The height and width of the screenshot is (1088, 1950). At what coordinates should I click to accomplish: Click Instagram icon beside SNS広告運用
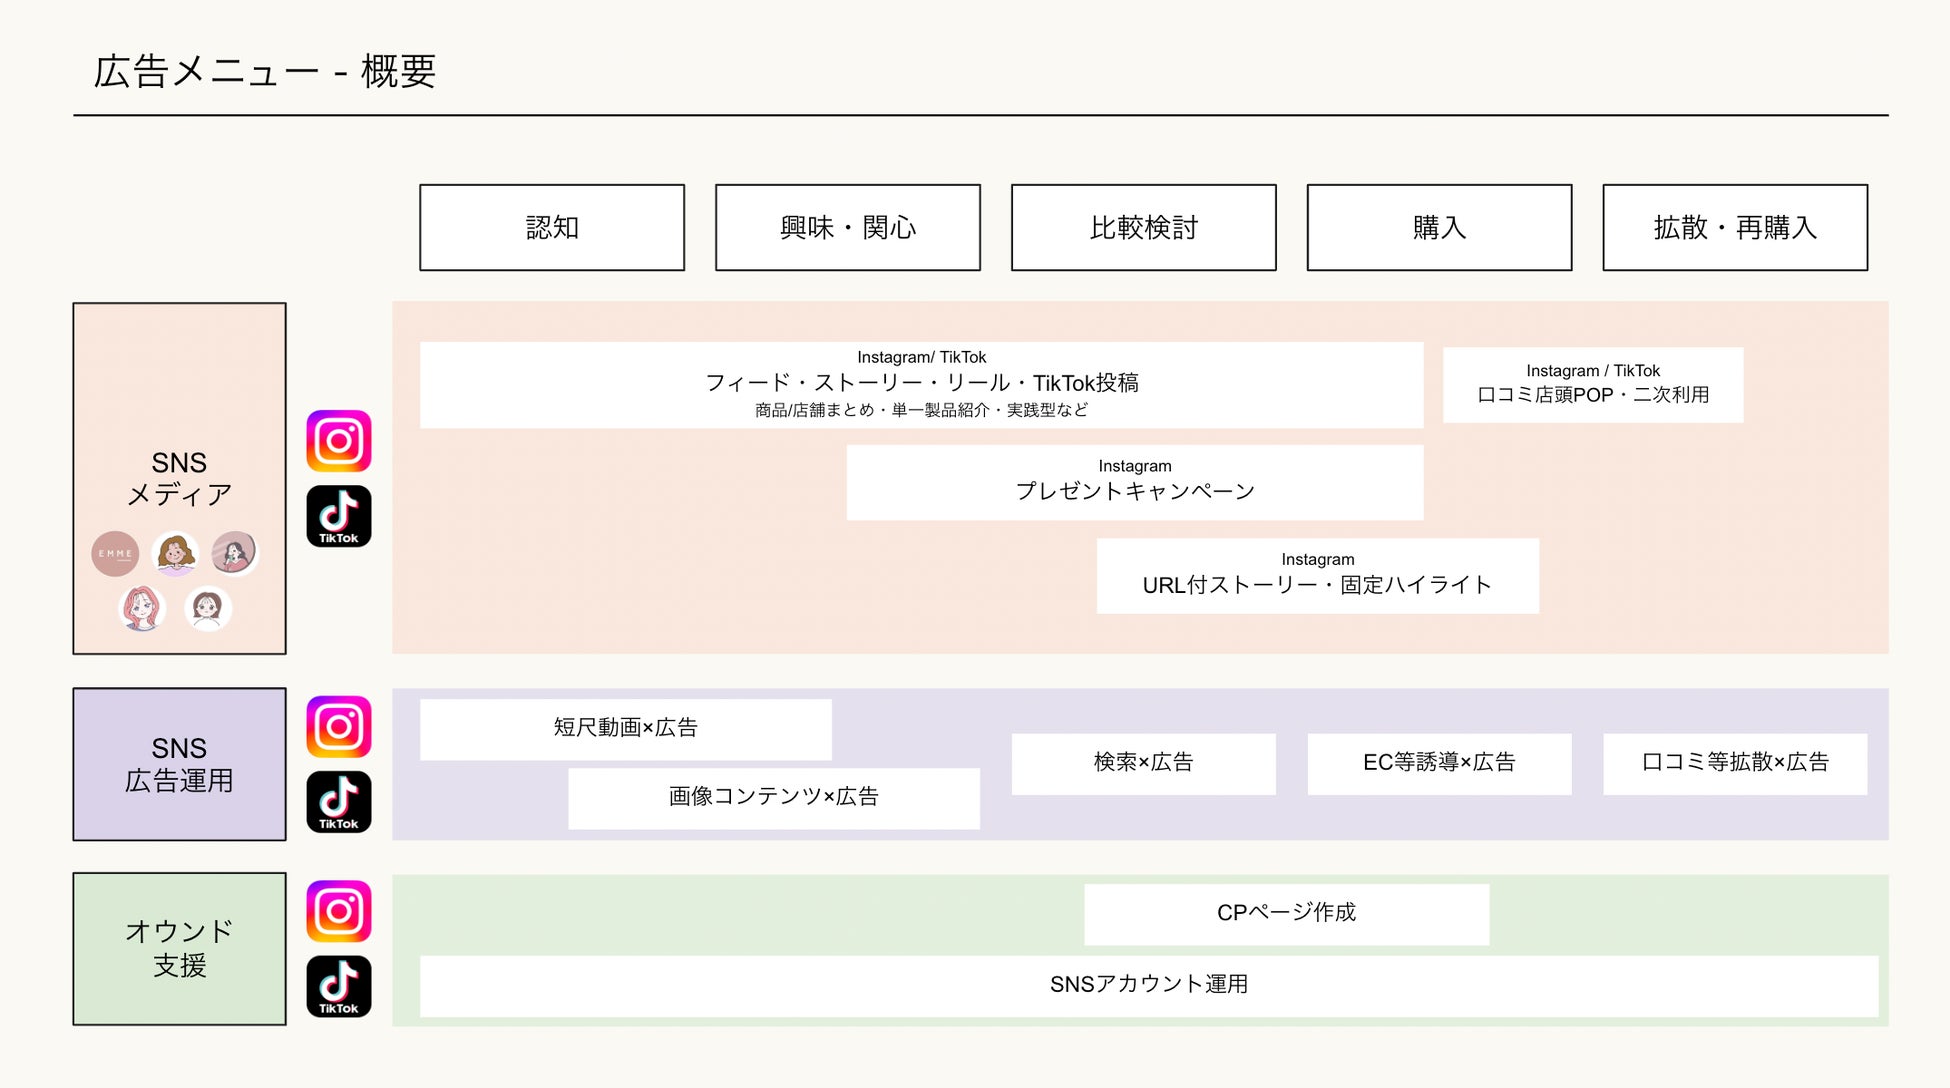339,727
